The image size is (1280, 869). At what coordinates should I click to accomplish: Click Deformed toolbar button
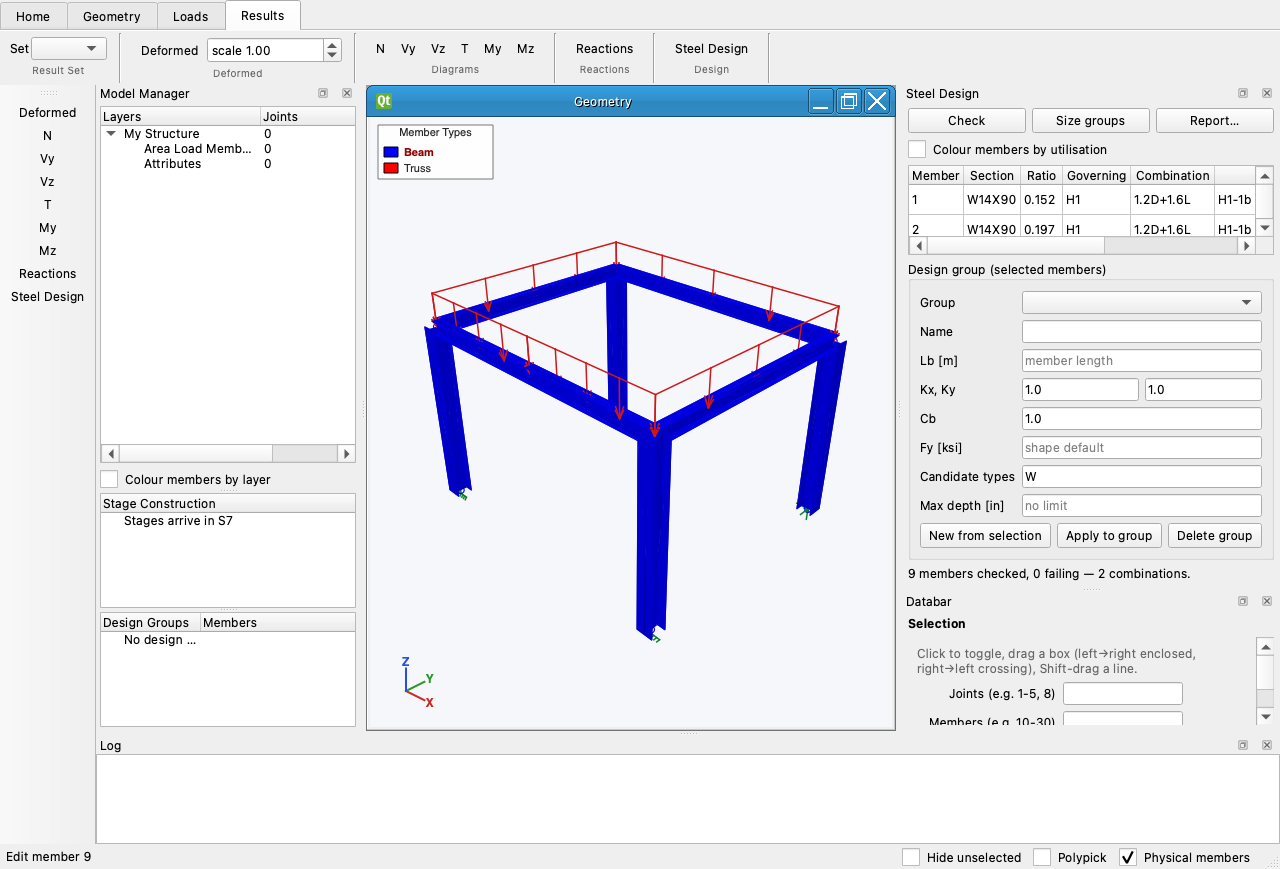[170, 50]
